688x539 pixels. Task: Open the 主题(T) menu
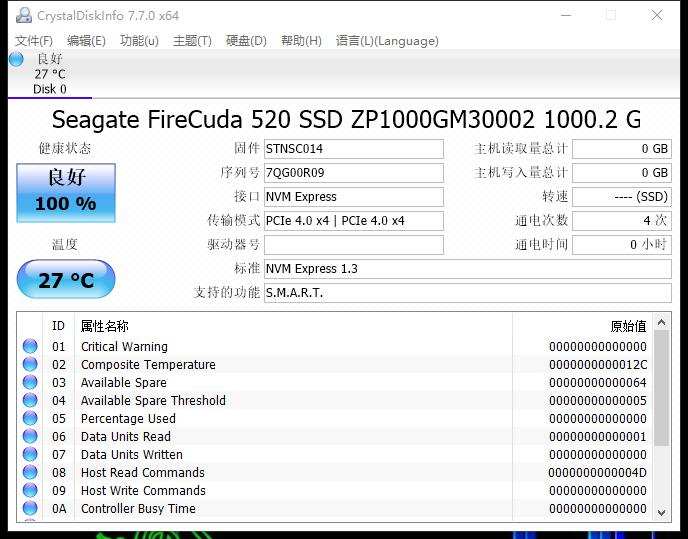[x=192, y=41]
